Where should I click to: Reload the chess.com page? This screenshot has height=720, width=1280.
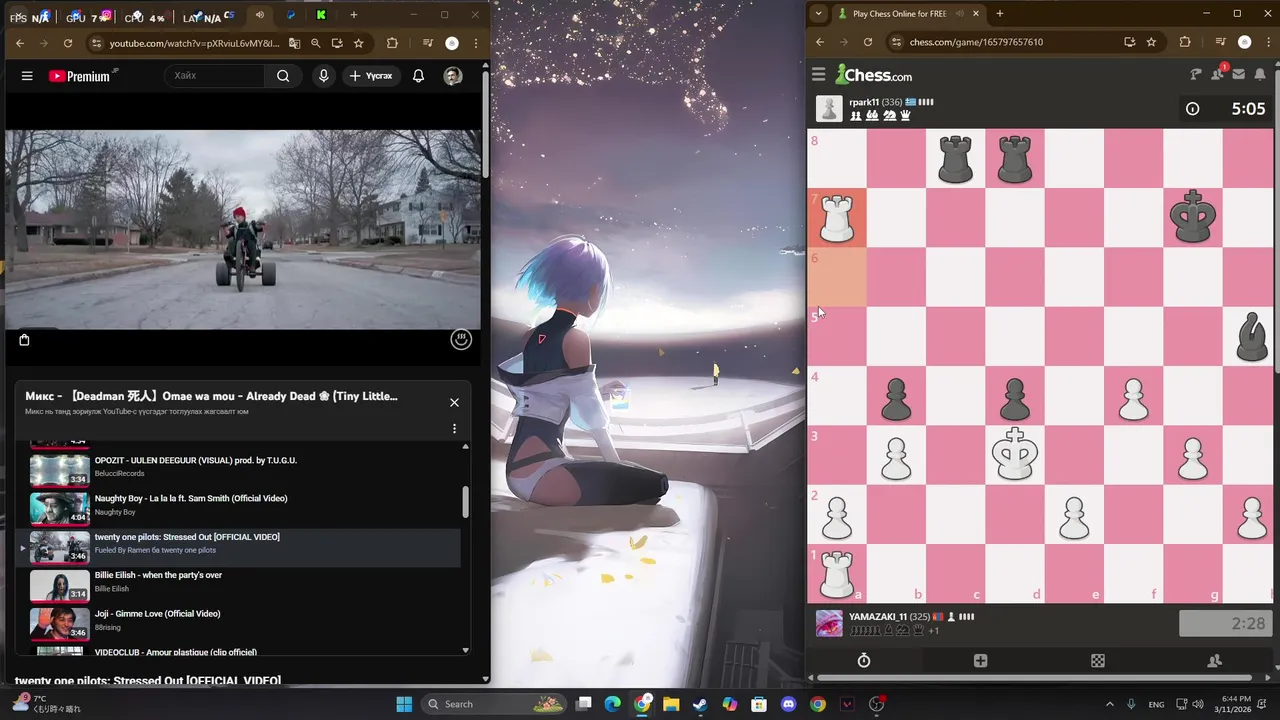[x=868, y=42]
